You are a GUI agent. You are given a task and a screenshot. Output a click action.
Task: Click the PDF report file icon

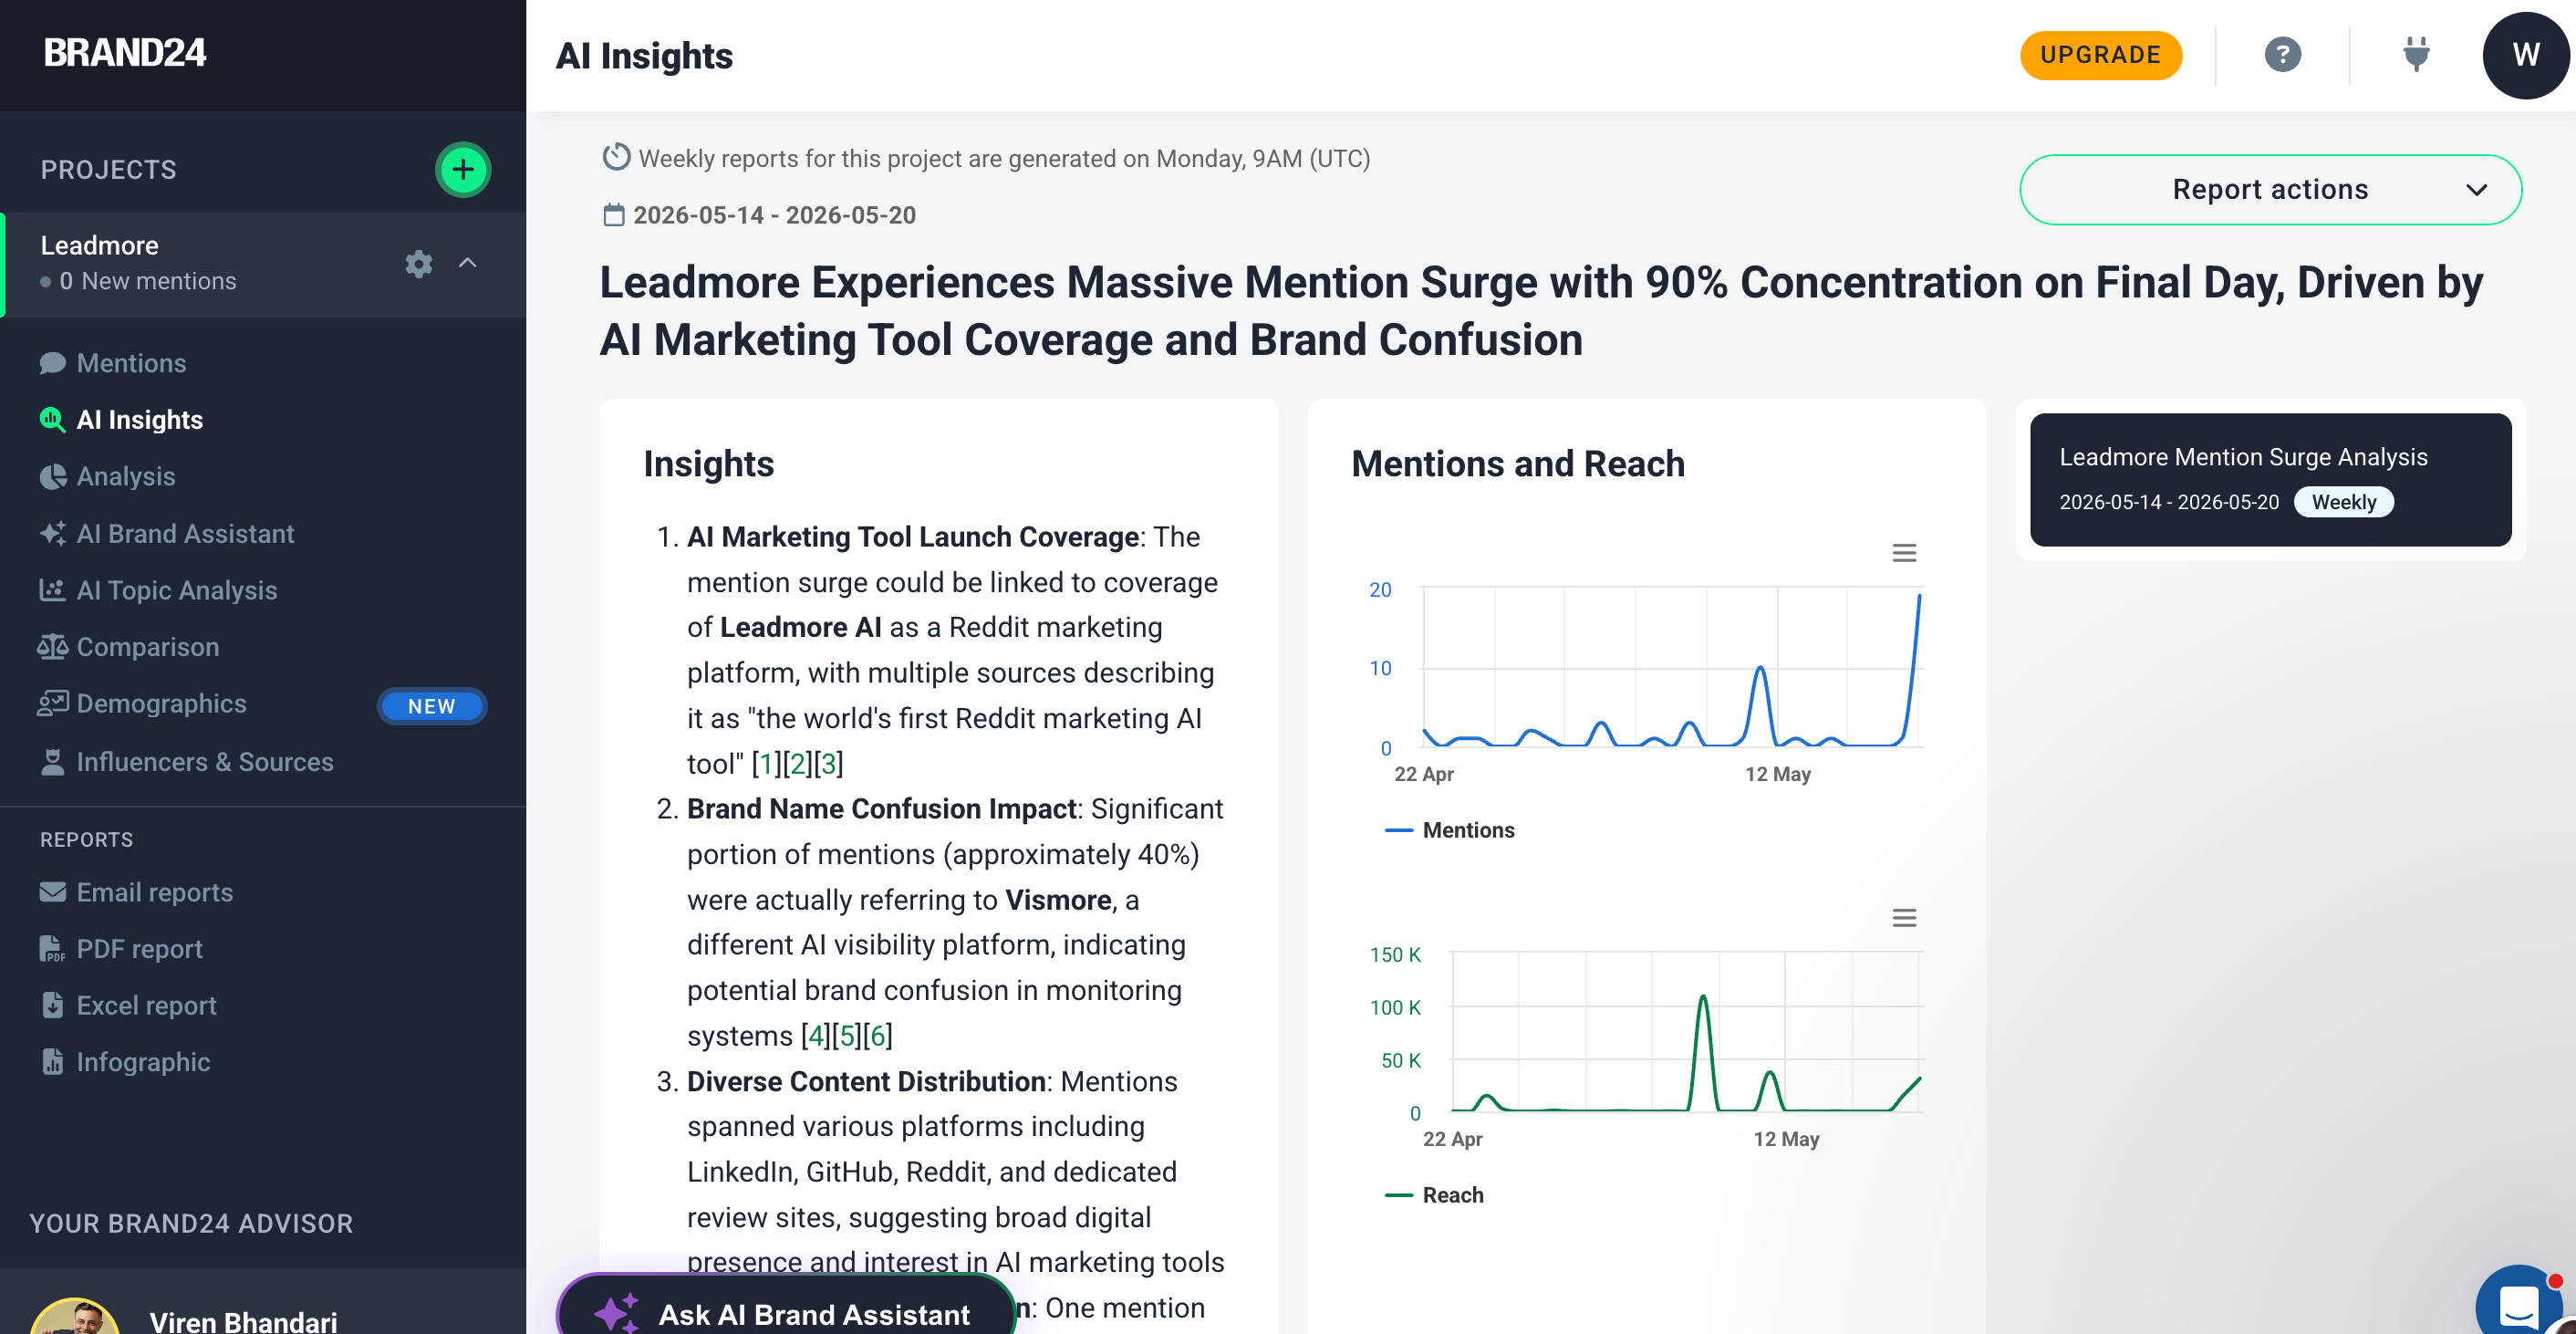coord(52,949)
